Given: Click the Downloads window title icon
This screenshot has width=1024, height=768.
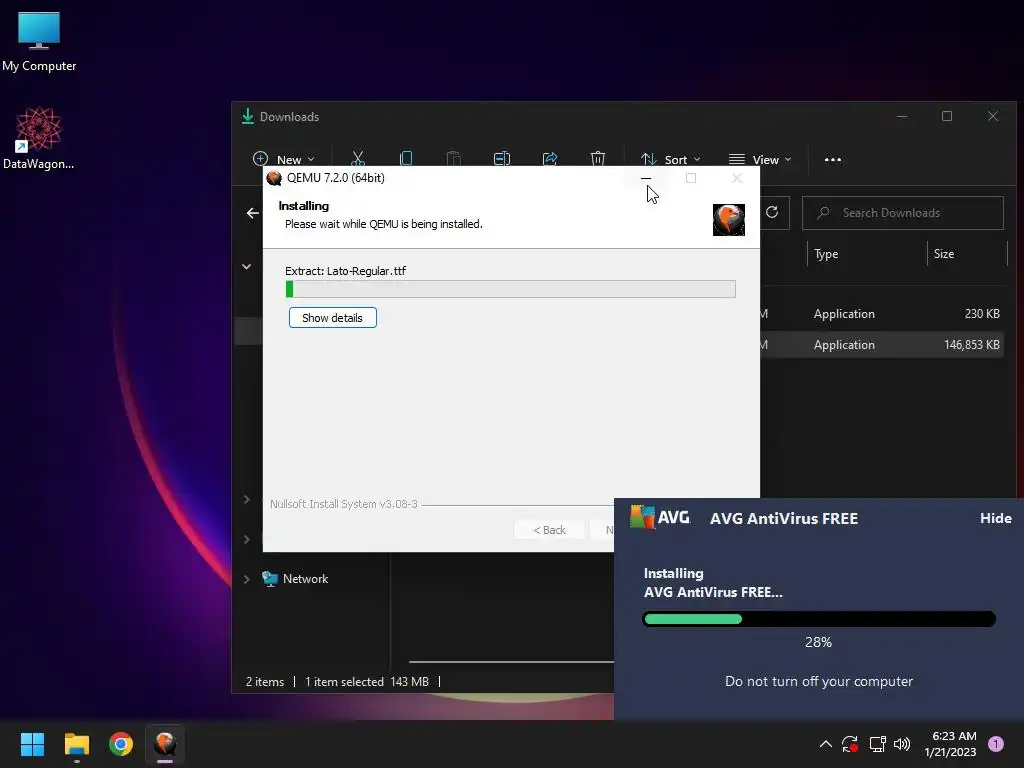Looking at the screenshot, I should [x=248, y=116].
